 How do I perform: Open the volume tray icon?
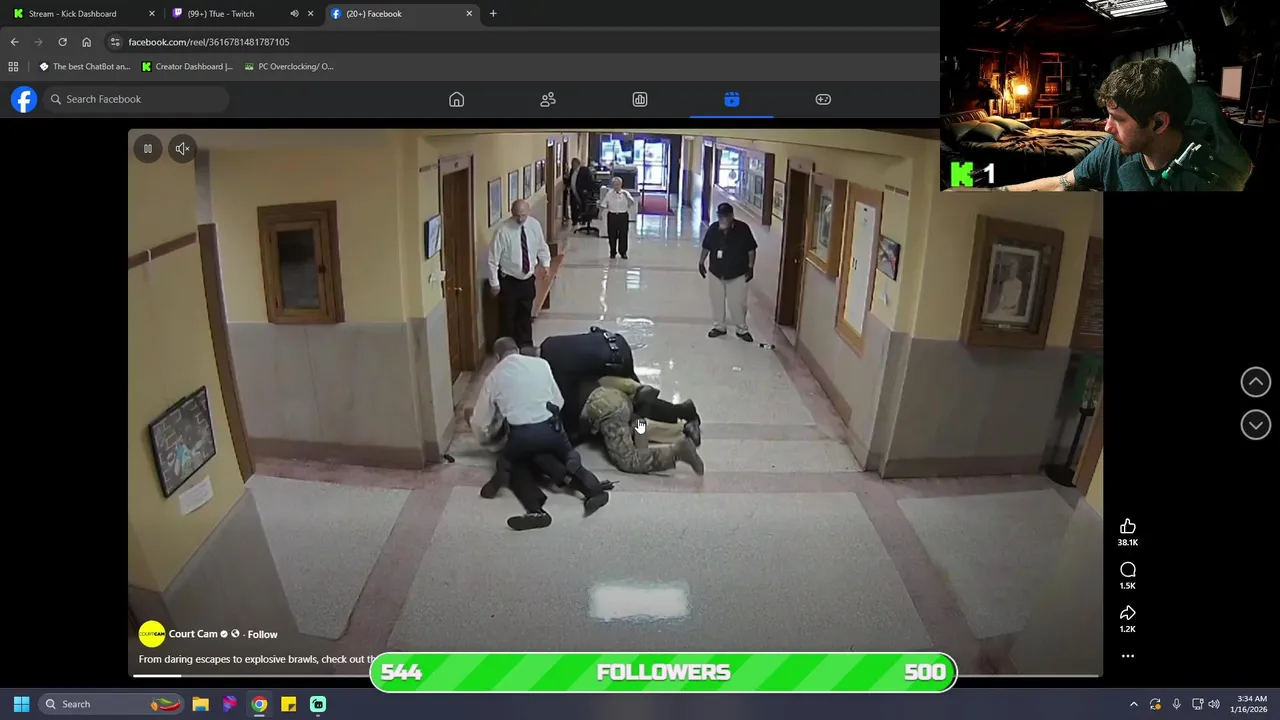click(1214, 704)
